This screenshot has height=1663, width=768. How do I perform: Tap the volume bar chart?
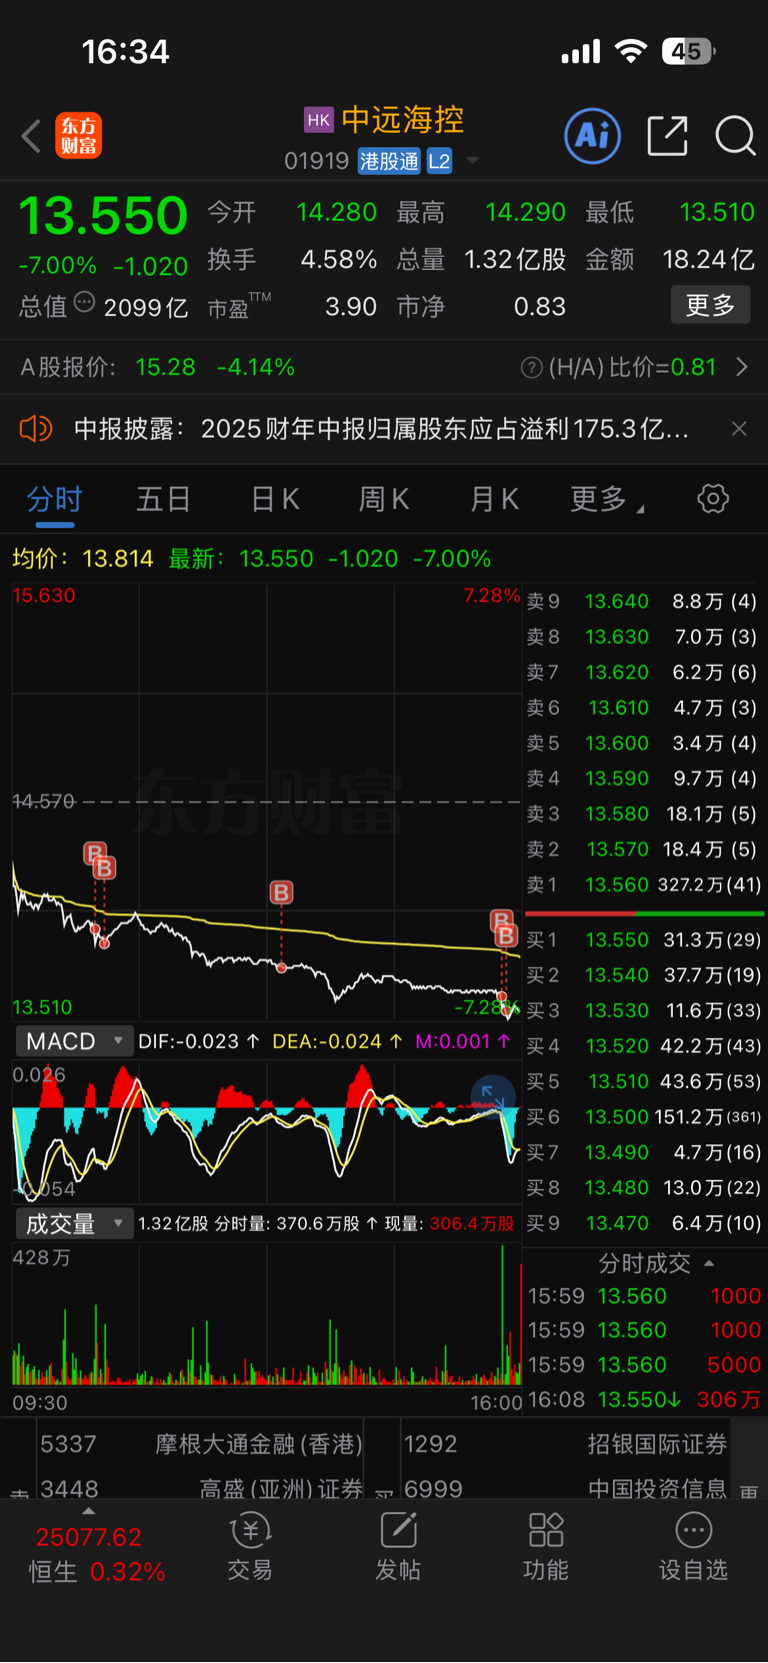pyautogui.click(x=266, y=1314)
